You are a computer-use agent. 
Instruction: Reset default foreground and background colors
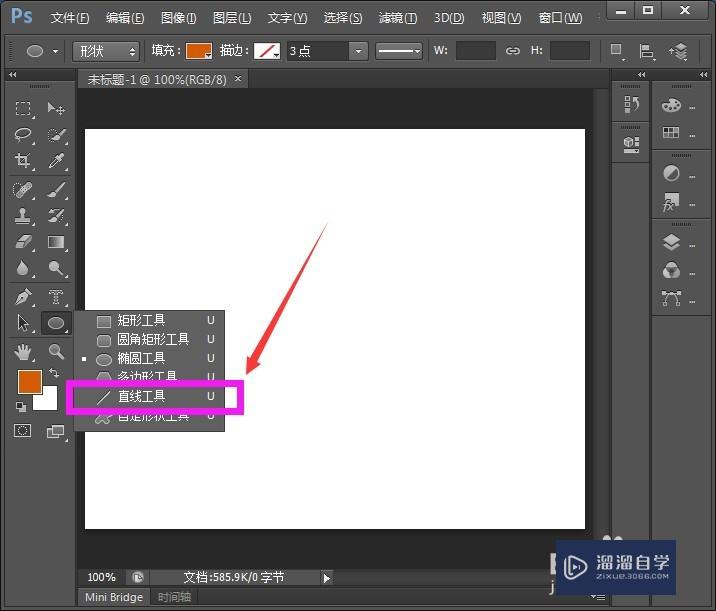coord(21,406)
